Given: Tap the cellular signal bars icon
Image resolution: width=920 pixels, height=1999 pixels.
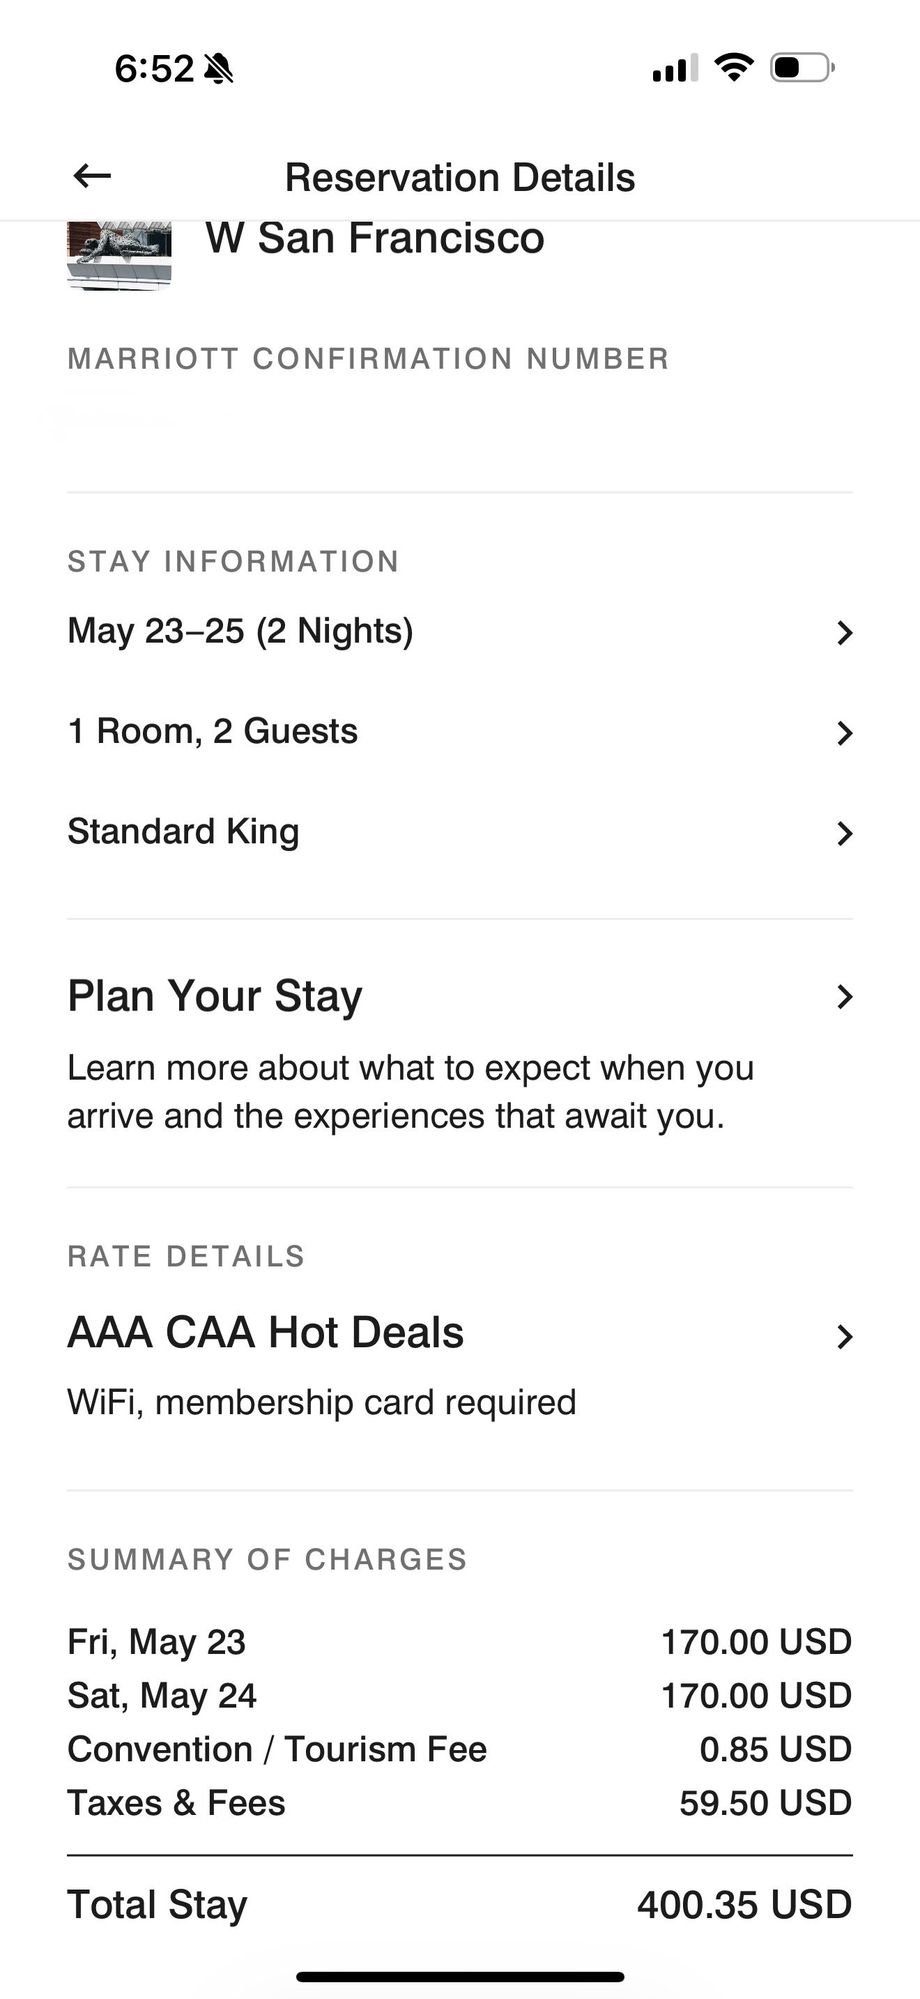Looking at the screenshot, I should tap(675, 68).
